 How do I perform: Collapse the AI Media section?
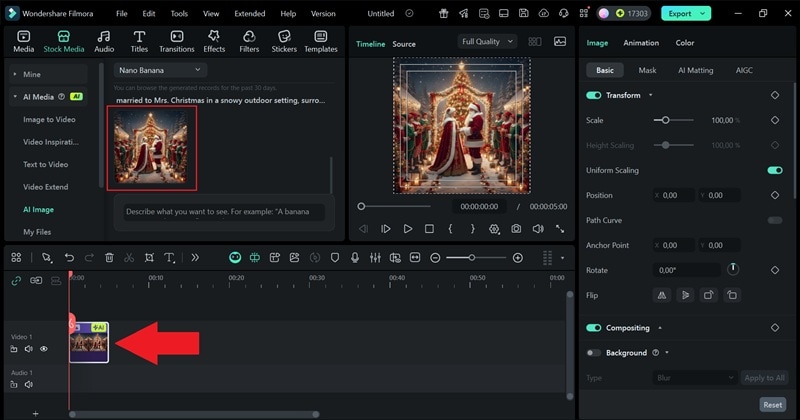click(x=15, y=96)
